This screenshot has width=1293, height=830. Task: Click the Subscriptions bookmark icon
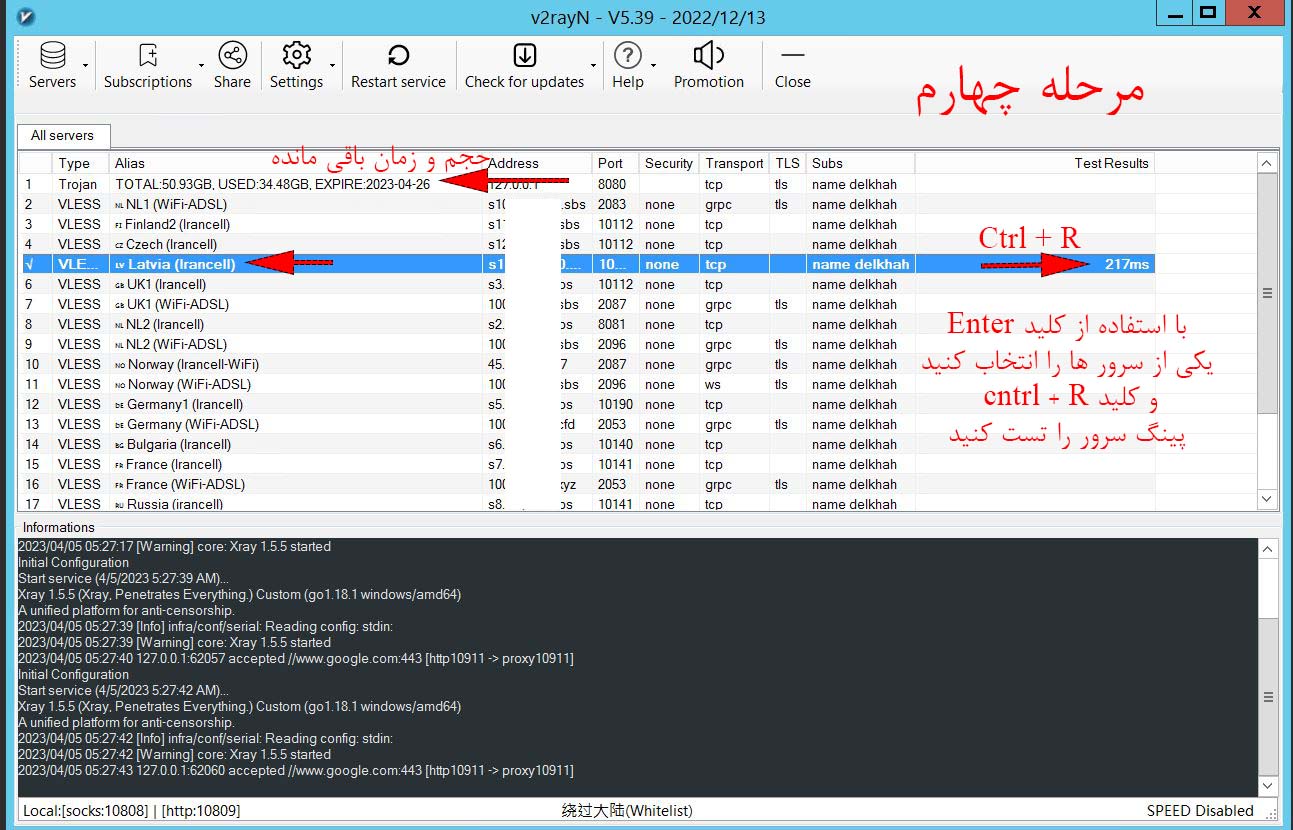click(148, 55)
